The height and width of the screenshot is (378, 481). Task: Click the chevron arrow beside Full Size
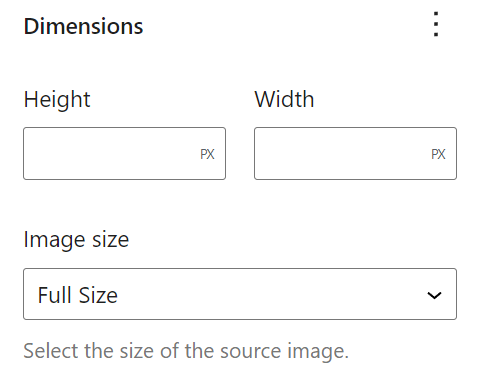pos(434,295)
